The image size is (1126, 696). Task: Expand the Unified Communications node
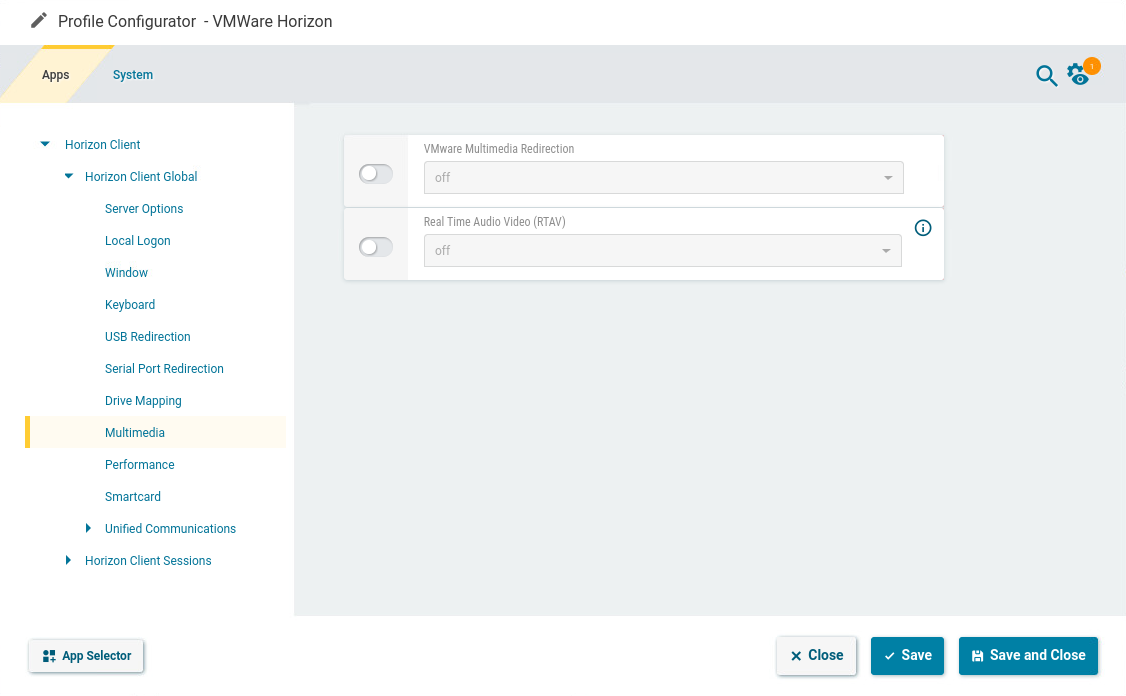(88, 528)
